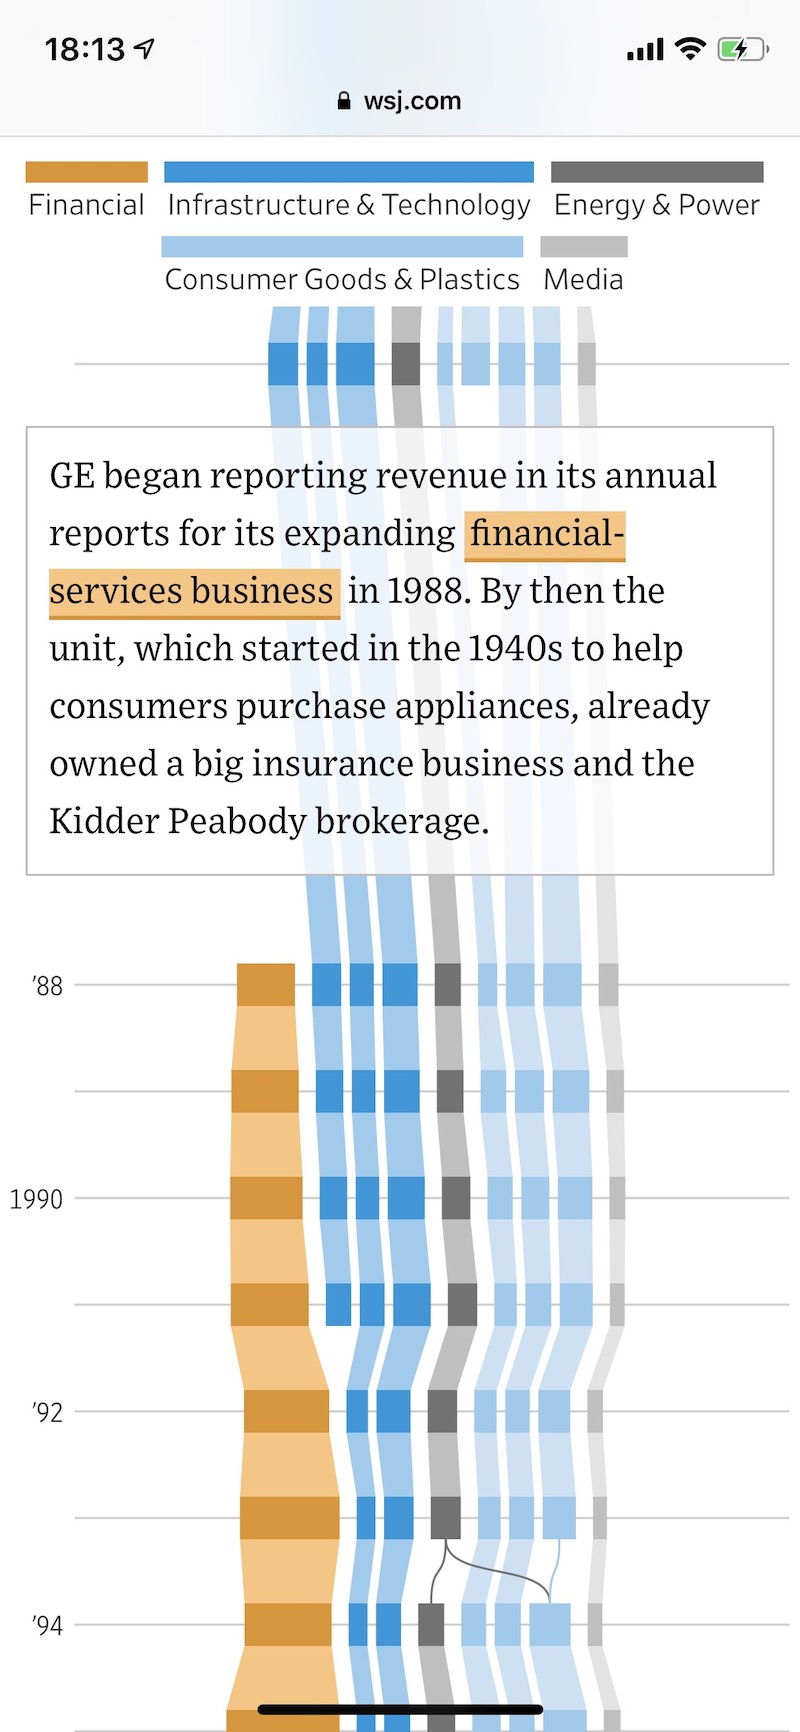
Task: Click the Energy & Power gray swatch
Action: pos(657,172)
